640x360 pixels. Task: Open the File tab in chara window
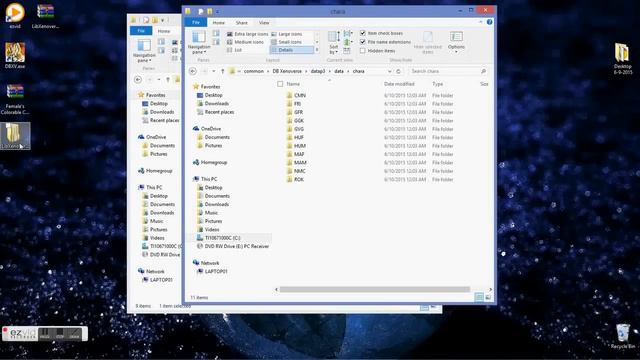[196, 22]
